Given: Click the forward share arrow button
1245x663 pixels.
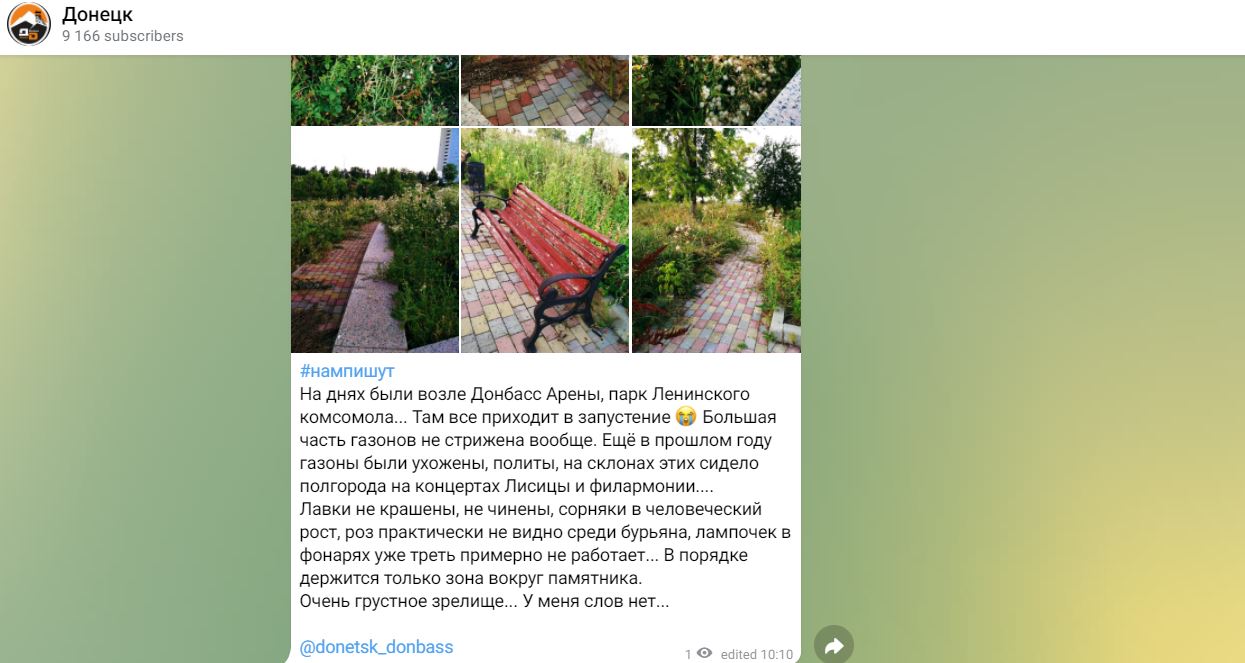Looking at the screenshot, I should pyautogui.click(x=834, y=645).
